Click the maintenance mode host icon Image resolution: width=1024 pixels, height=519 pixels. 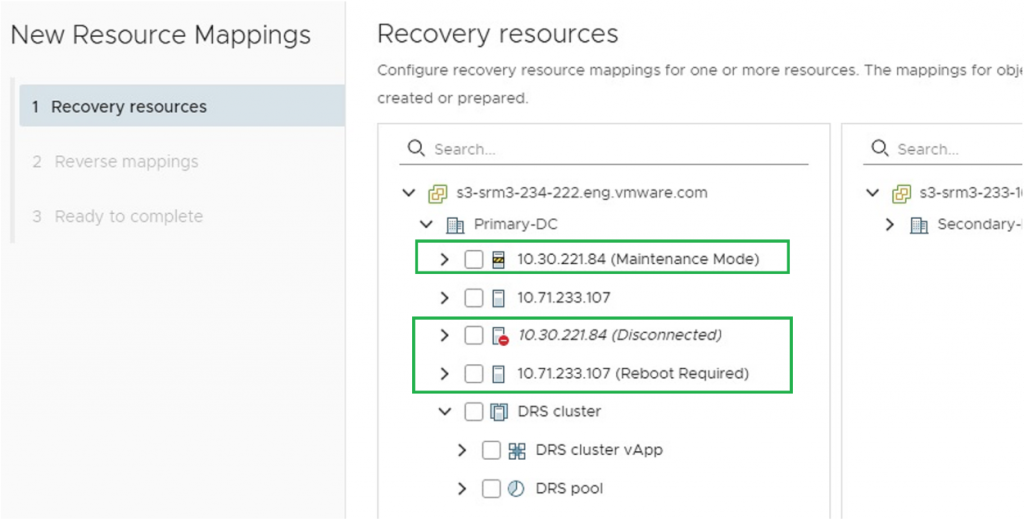[x=499, y=260]
